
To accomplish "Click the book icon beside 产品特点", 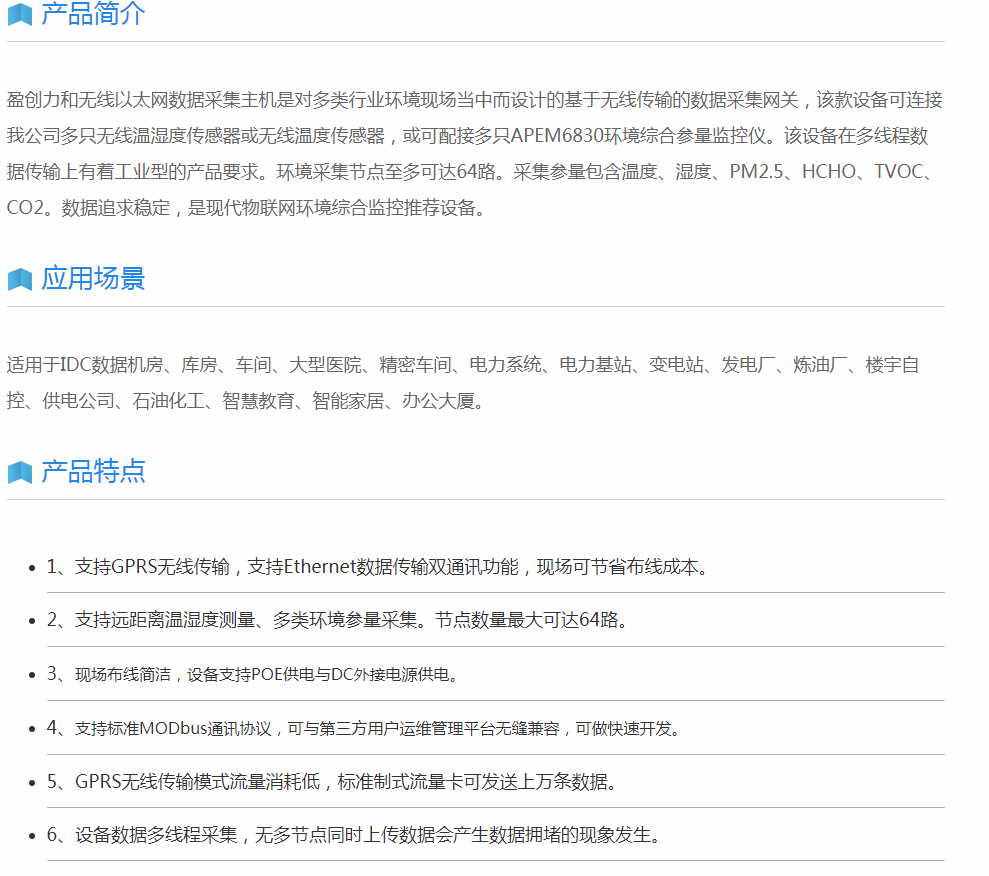I will (x=20, y=472).
